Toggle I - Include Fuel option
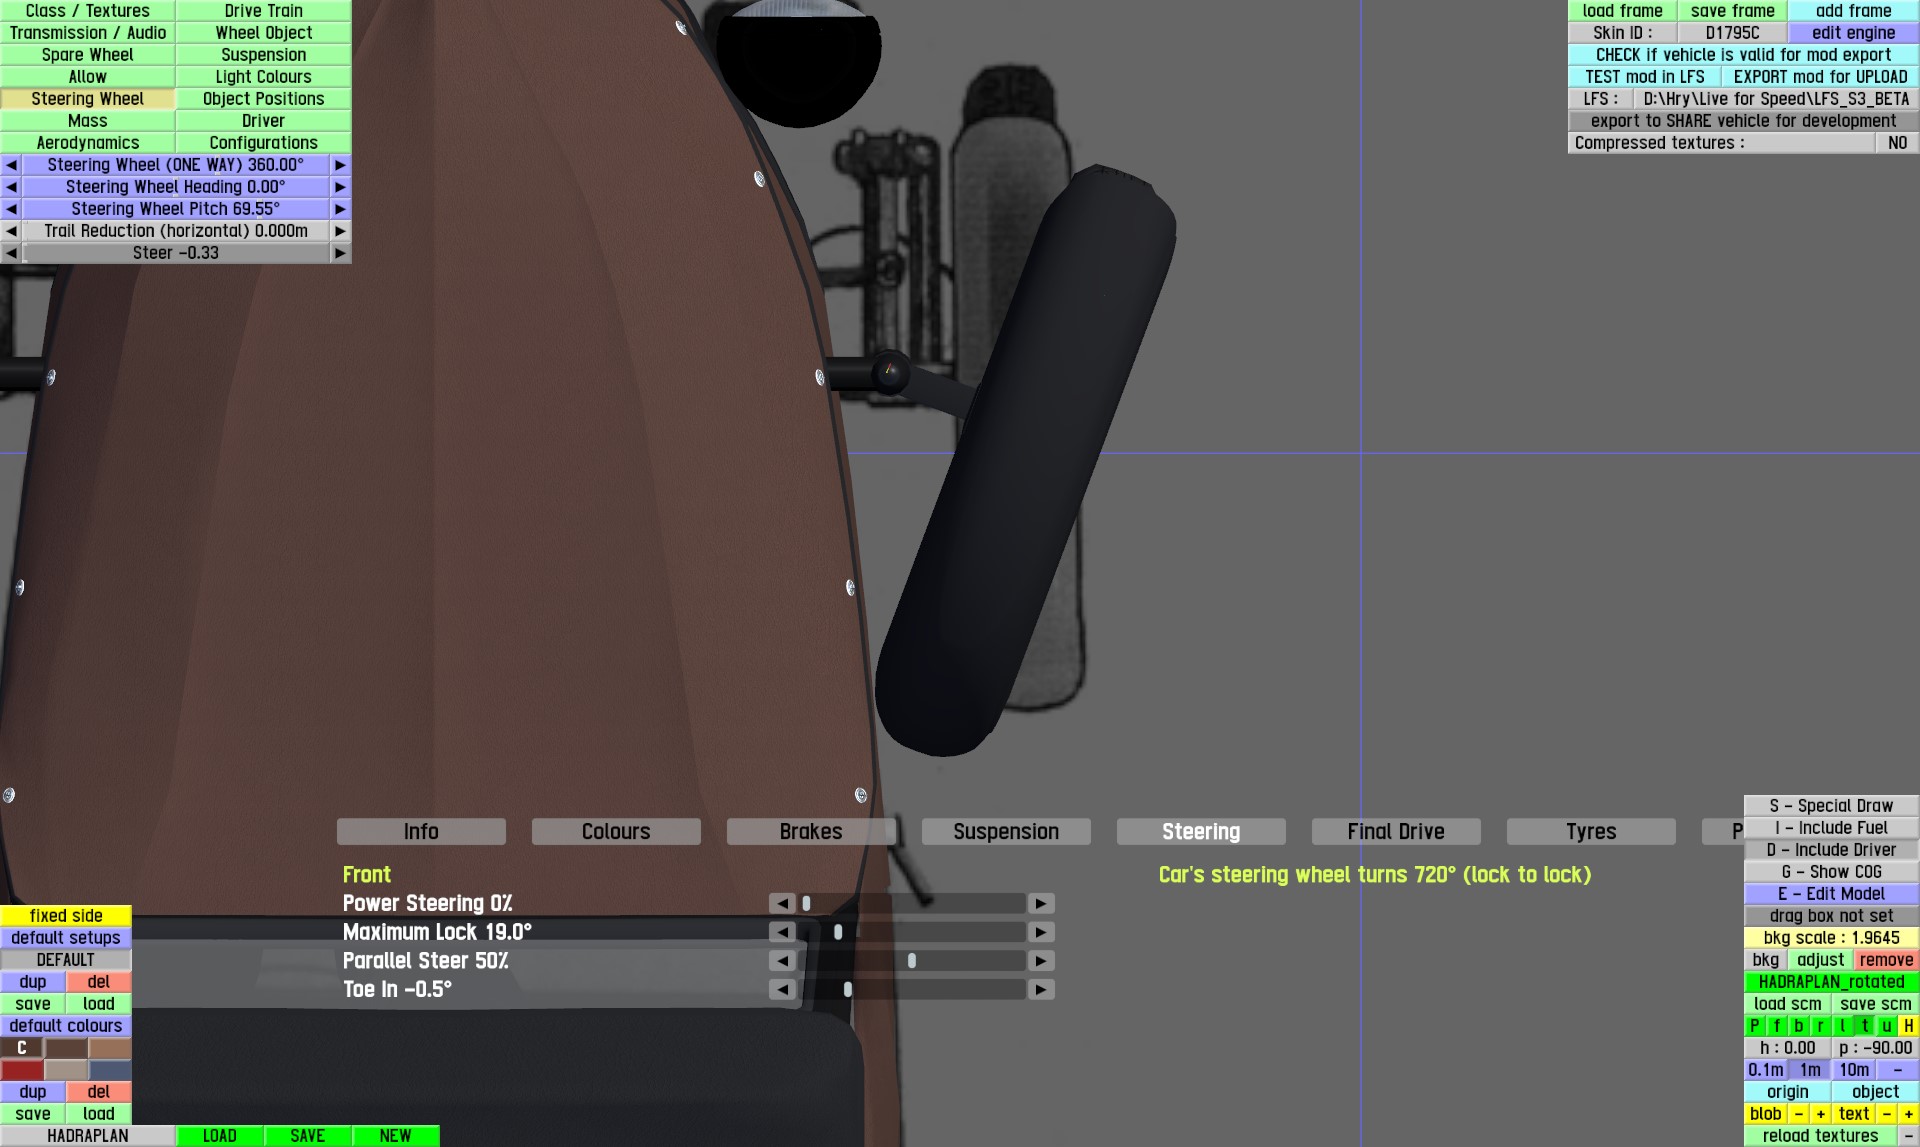This screenshot has height=1147, width=1920. pyautogui.click(x=1830, y=828)
